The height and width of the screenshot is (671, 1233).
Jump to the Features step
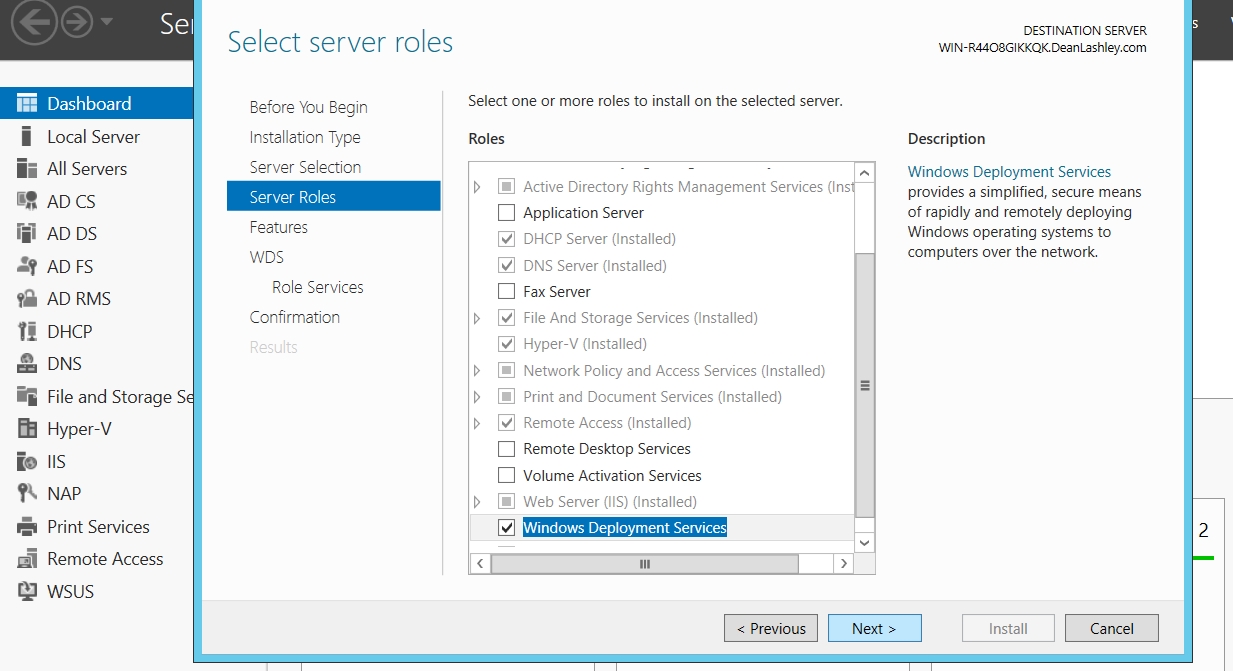coord(279,227)
